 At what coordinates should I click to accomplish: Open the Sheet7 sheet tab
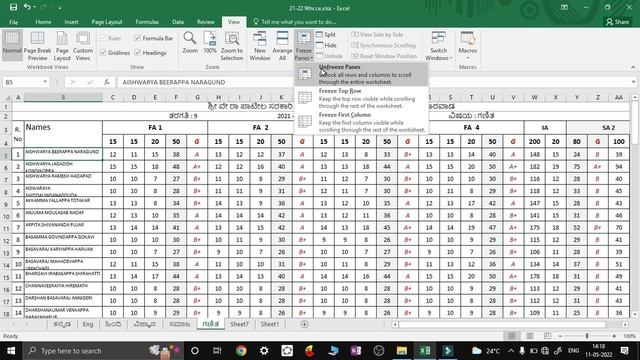pos(239,324)
